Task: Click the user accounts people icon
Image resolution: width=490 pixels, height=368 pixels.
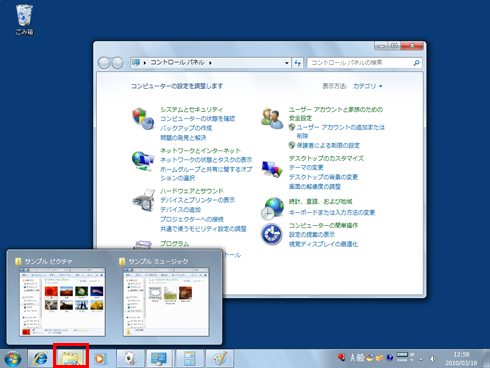Action: point(272,118)
